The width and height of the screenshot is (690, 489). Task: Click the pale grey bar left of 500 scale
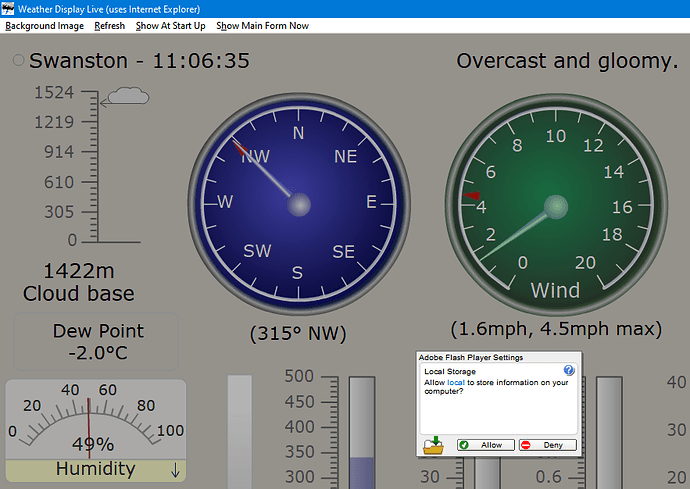[x=240, y=432]
